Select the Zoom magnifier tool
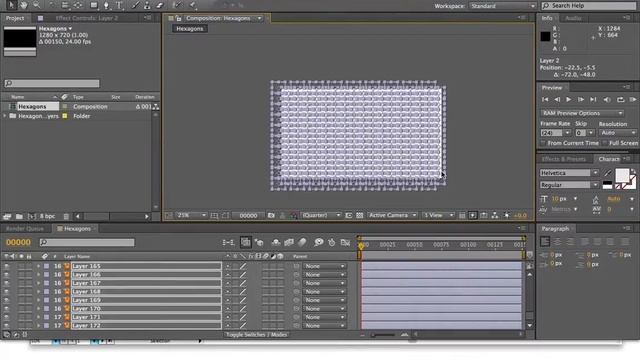Image resolution: width=640 pixels, height=360 pixels. (37, 5)
